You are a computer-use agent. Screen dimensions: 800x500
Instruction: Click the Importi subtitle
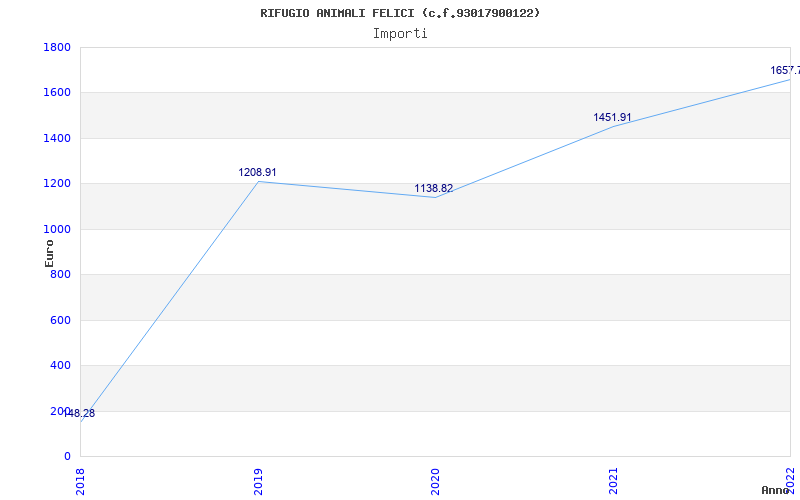[400, 34]
